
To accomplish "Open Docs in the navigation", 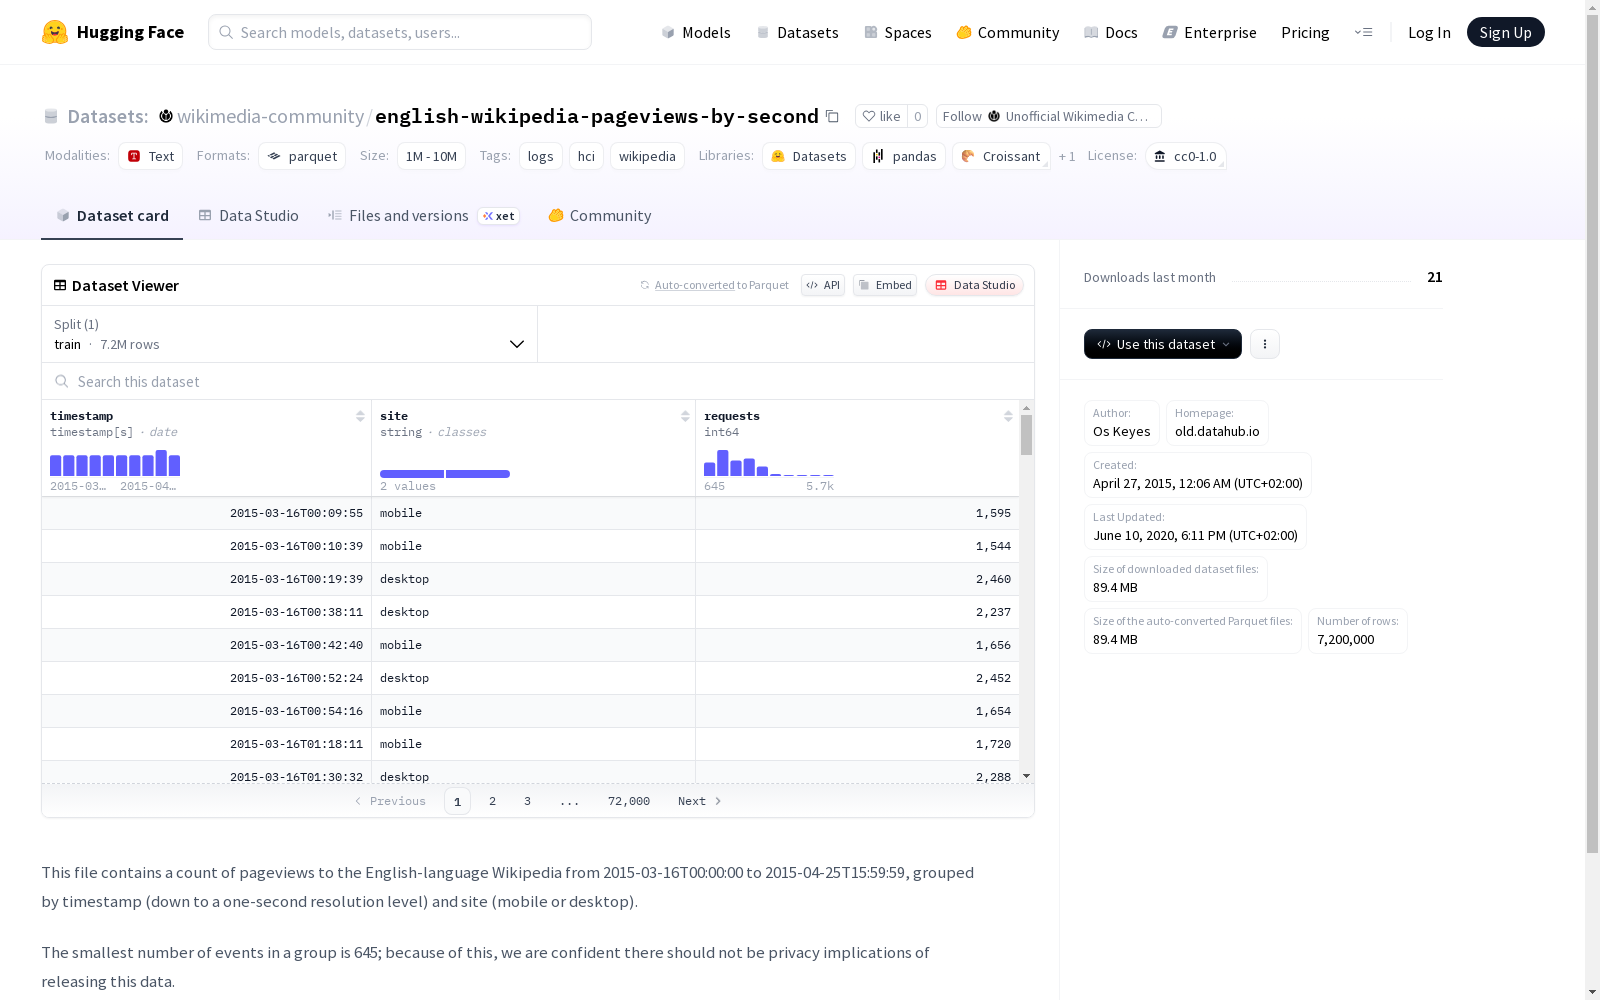I will coord(1111,32).
